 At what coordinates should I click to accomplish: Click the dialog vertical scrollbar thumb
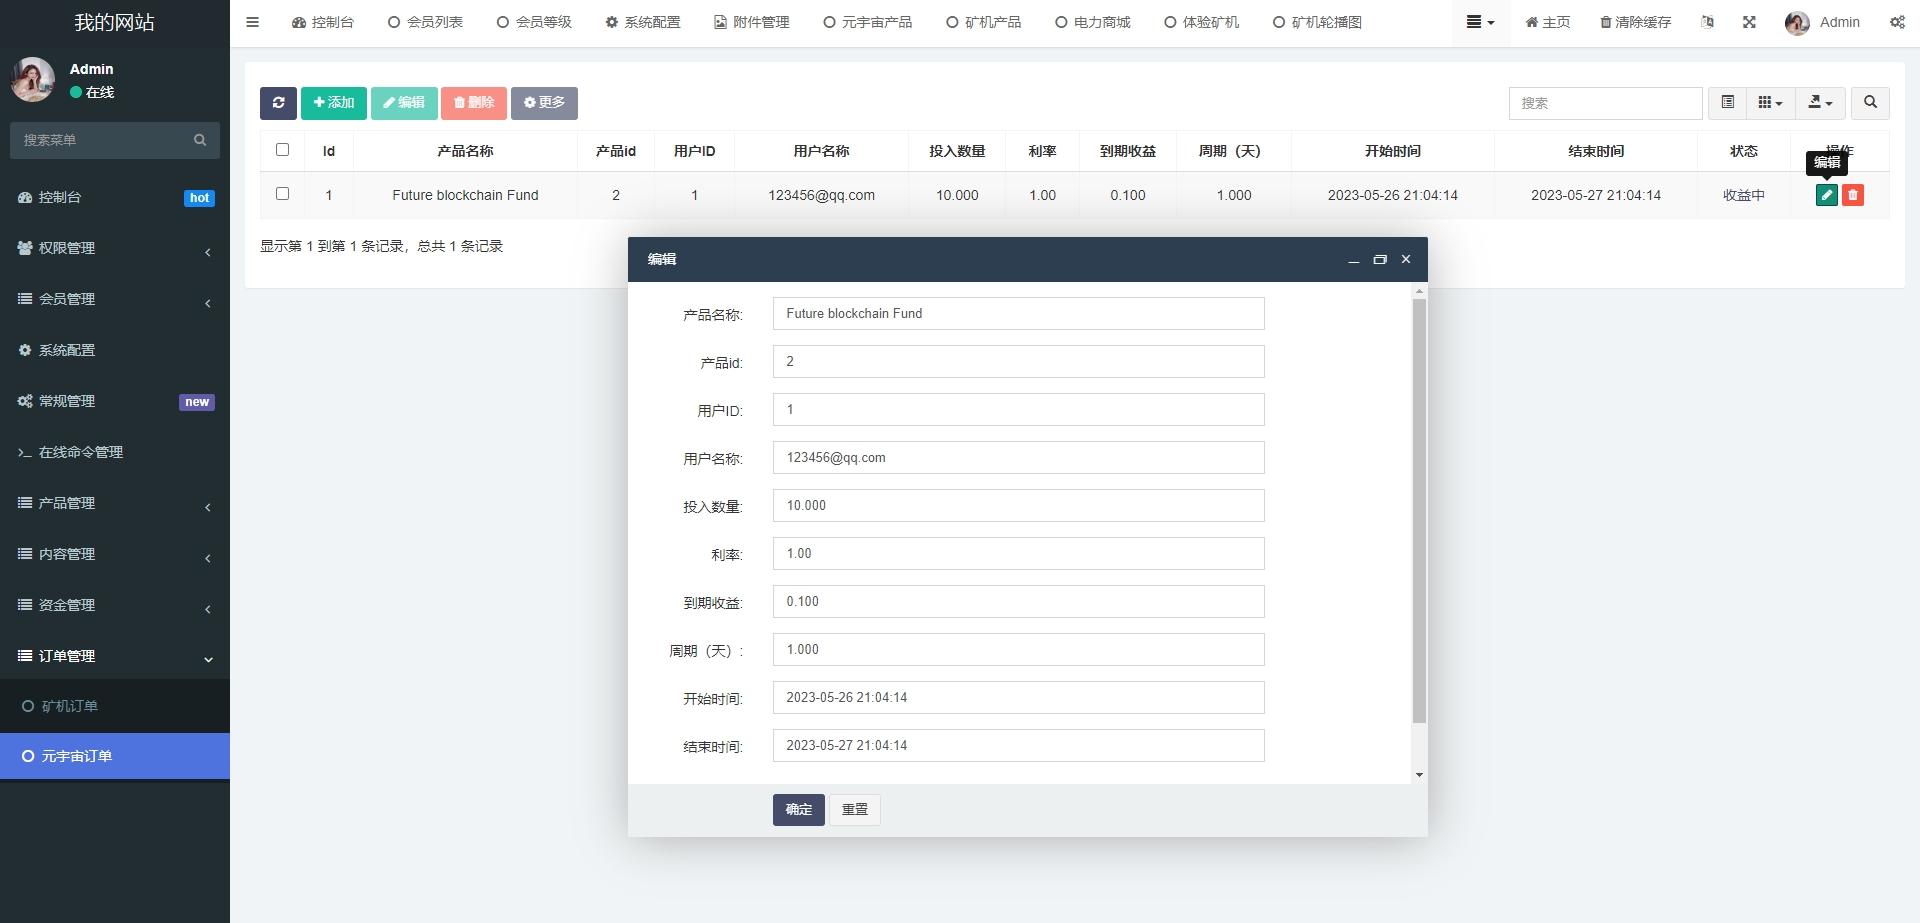point(1419,510)
